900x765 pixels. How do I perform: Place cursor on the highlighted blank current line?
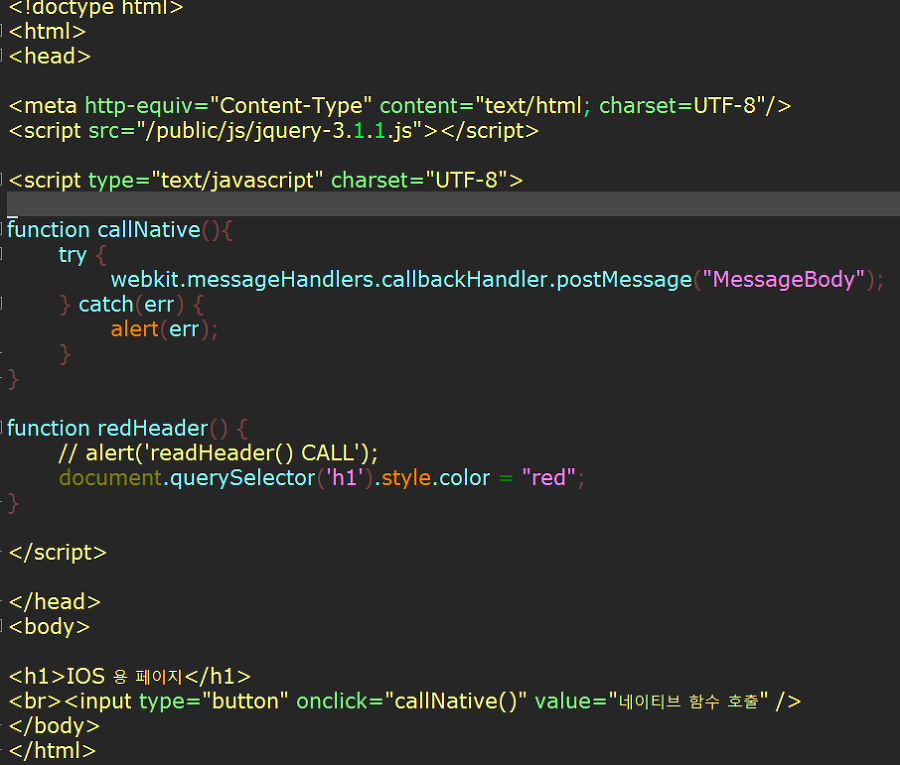(x=453, y=204)
